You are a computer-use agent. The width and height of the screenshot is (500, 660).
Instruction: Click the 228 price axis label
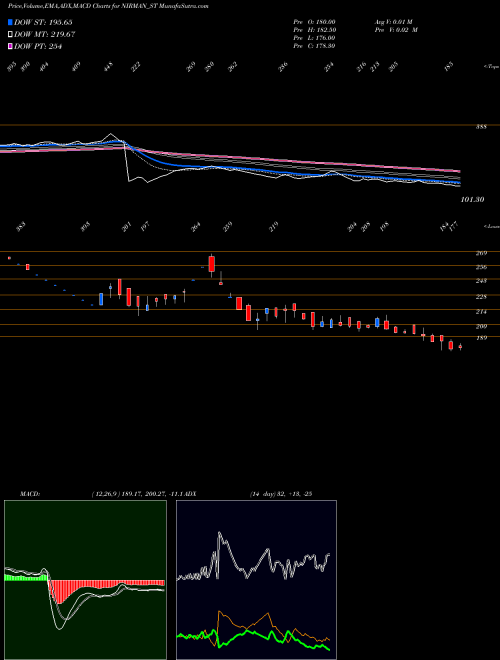(481, 296)
